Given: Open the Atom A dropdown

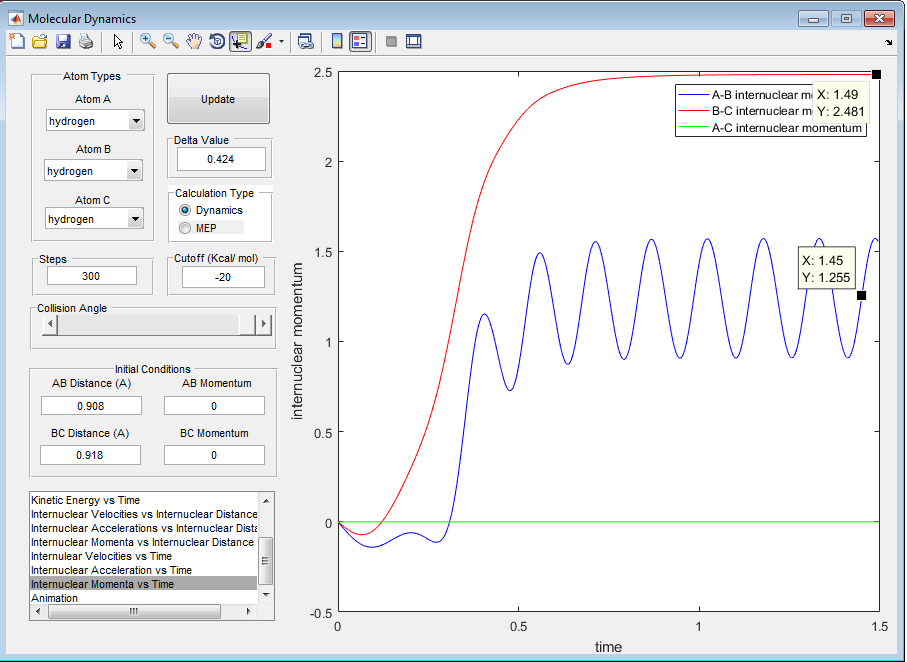Looking at the screenshot, I should pyautogui.click(x=134, y=121).
